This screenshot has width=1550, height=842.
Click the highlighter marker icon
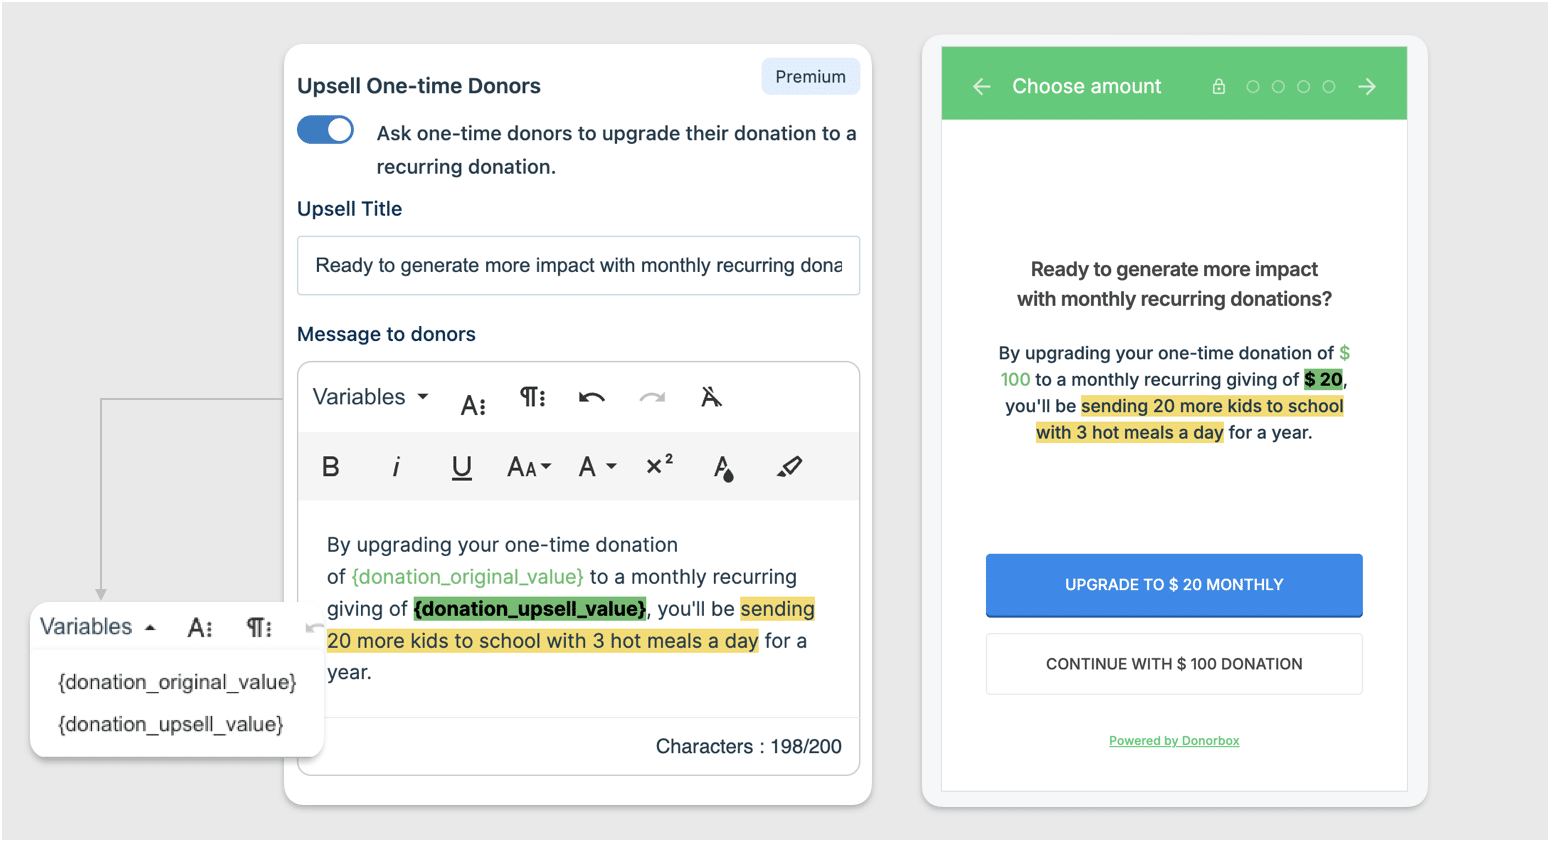click(x=789, y=467)
